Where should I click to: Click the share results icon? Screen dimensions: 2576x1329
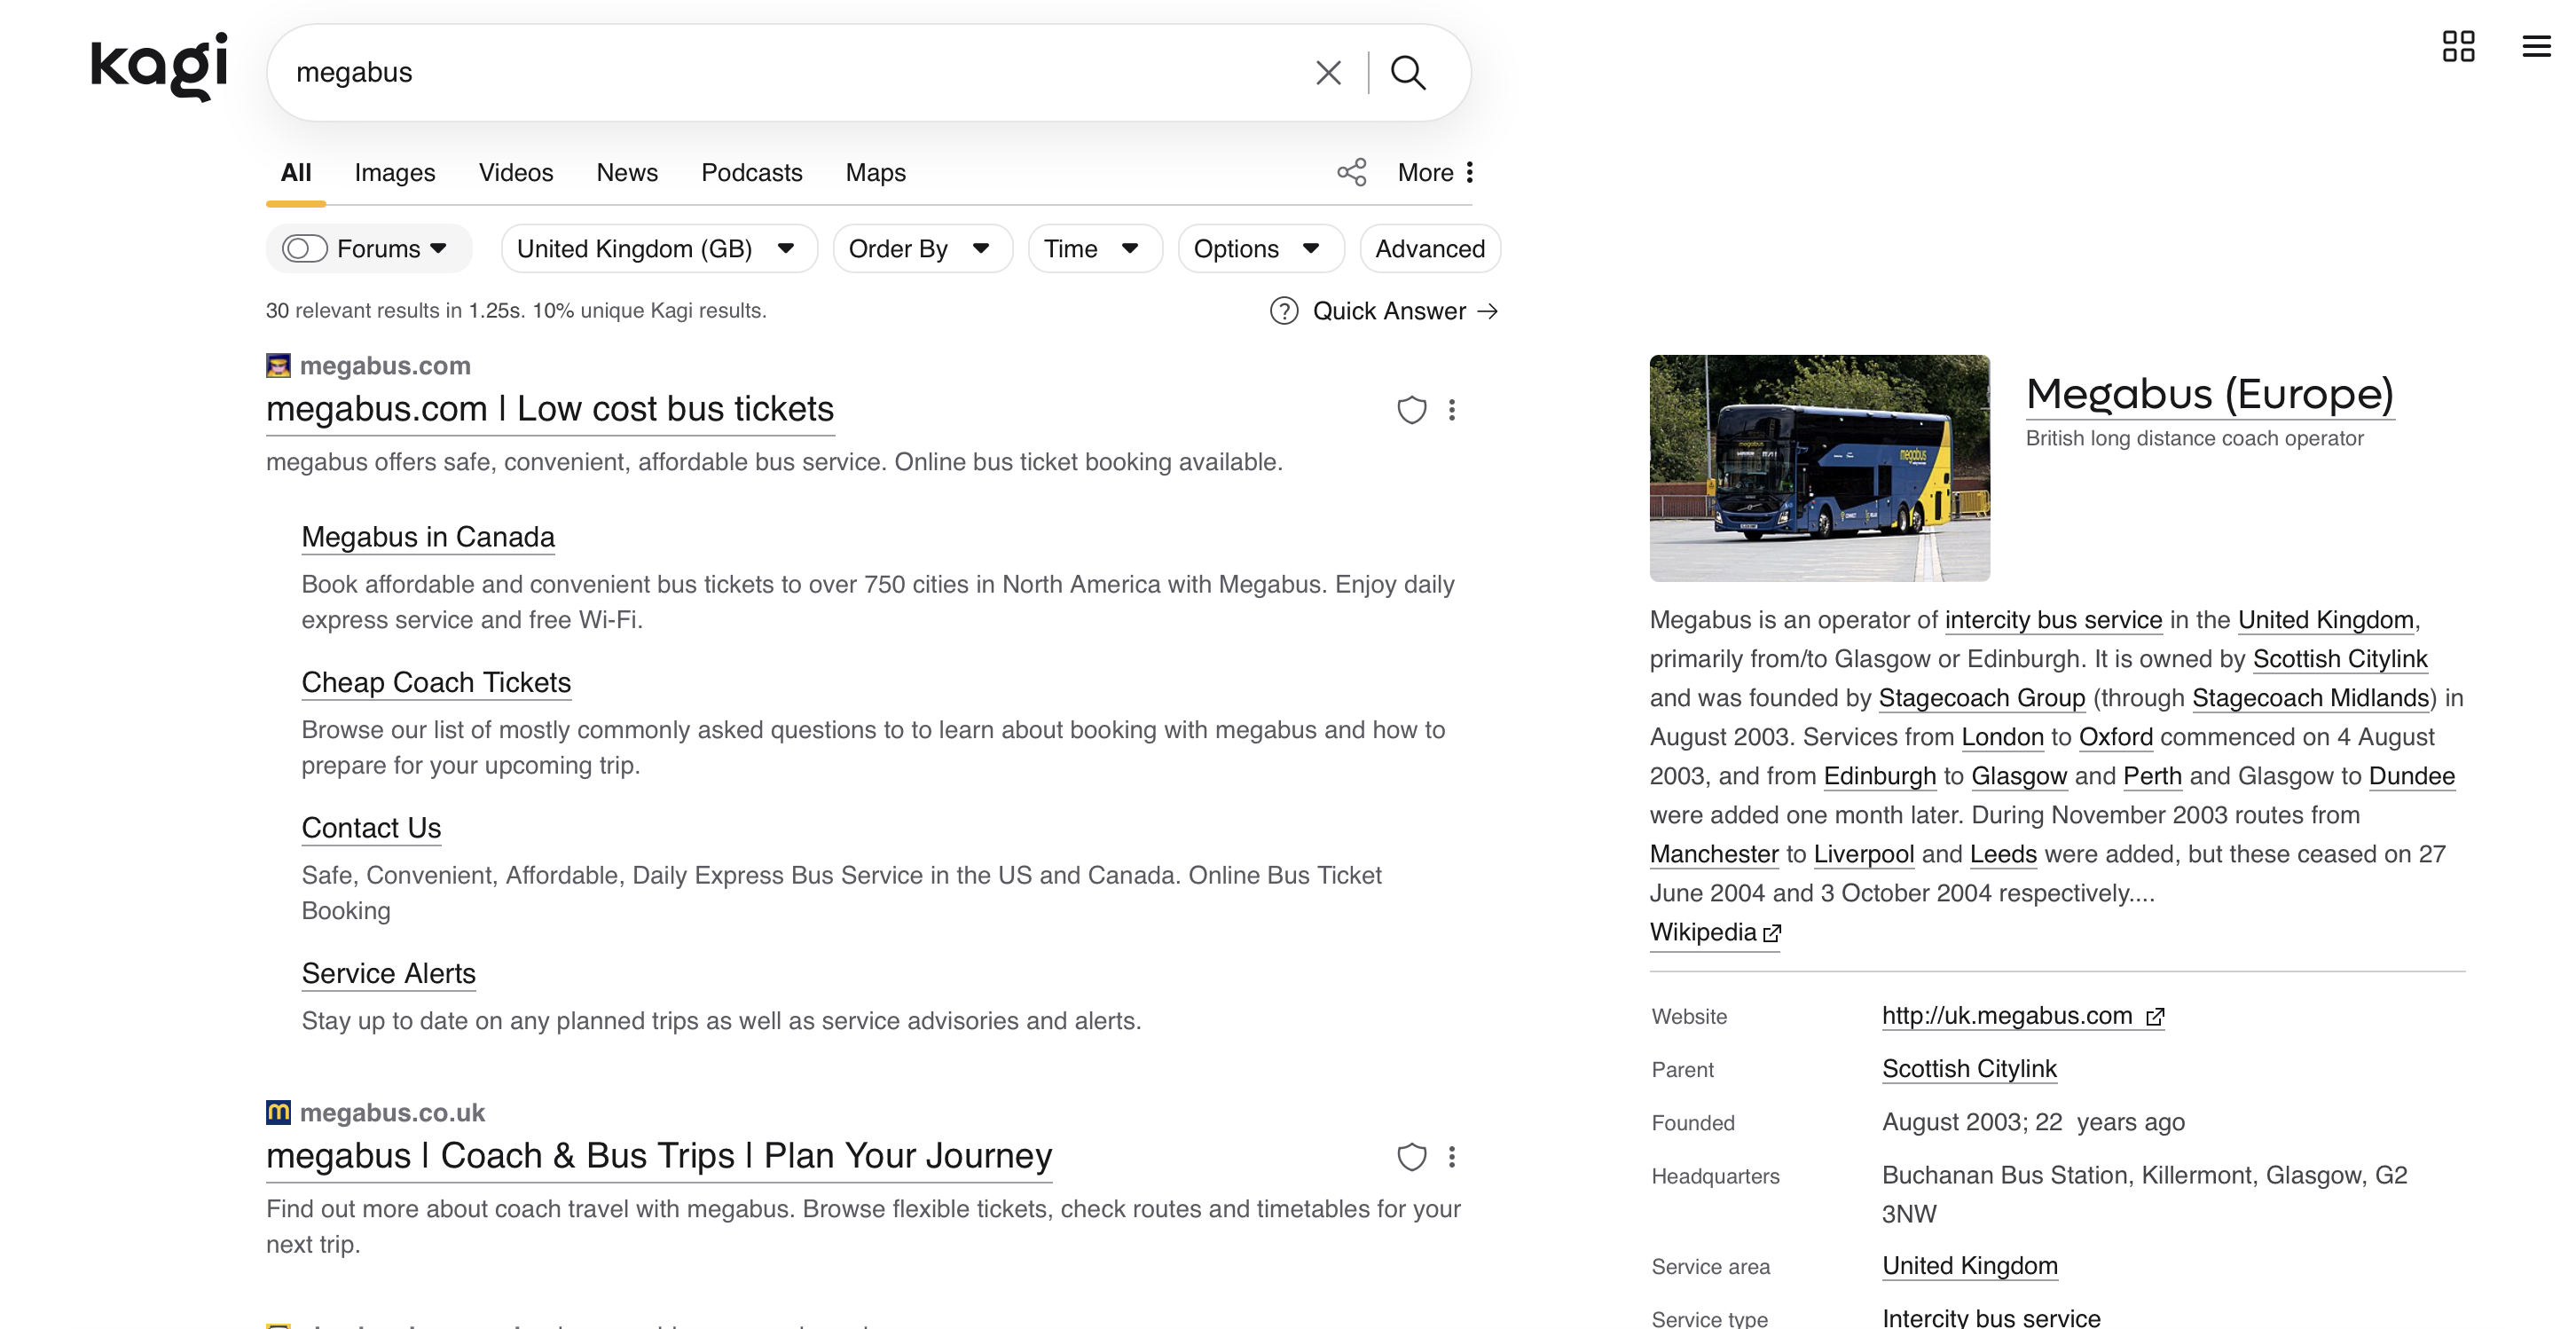pyautogui.click(x=1351, y=172)
